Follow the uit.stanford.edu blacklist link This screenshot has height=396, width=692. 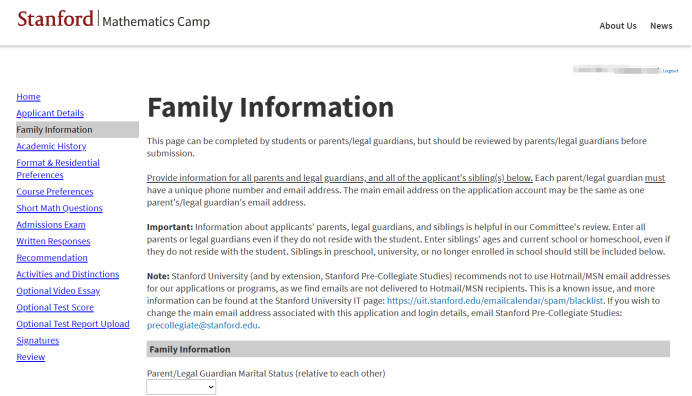(x=495, y=301)
